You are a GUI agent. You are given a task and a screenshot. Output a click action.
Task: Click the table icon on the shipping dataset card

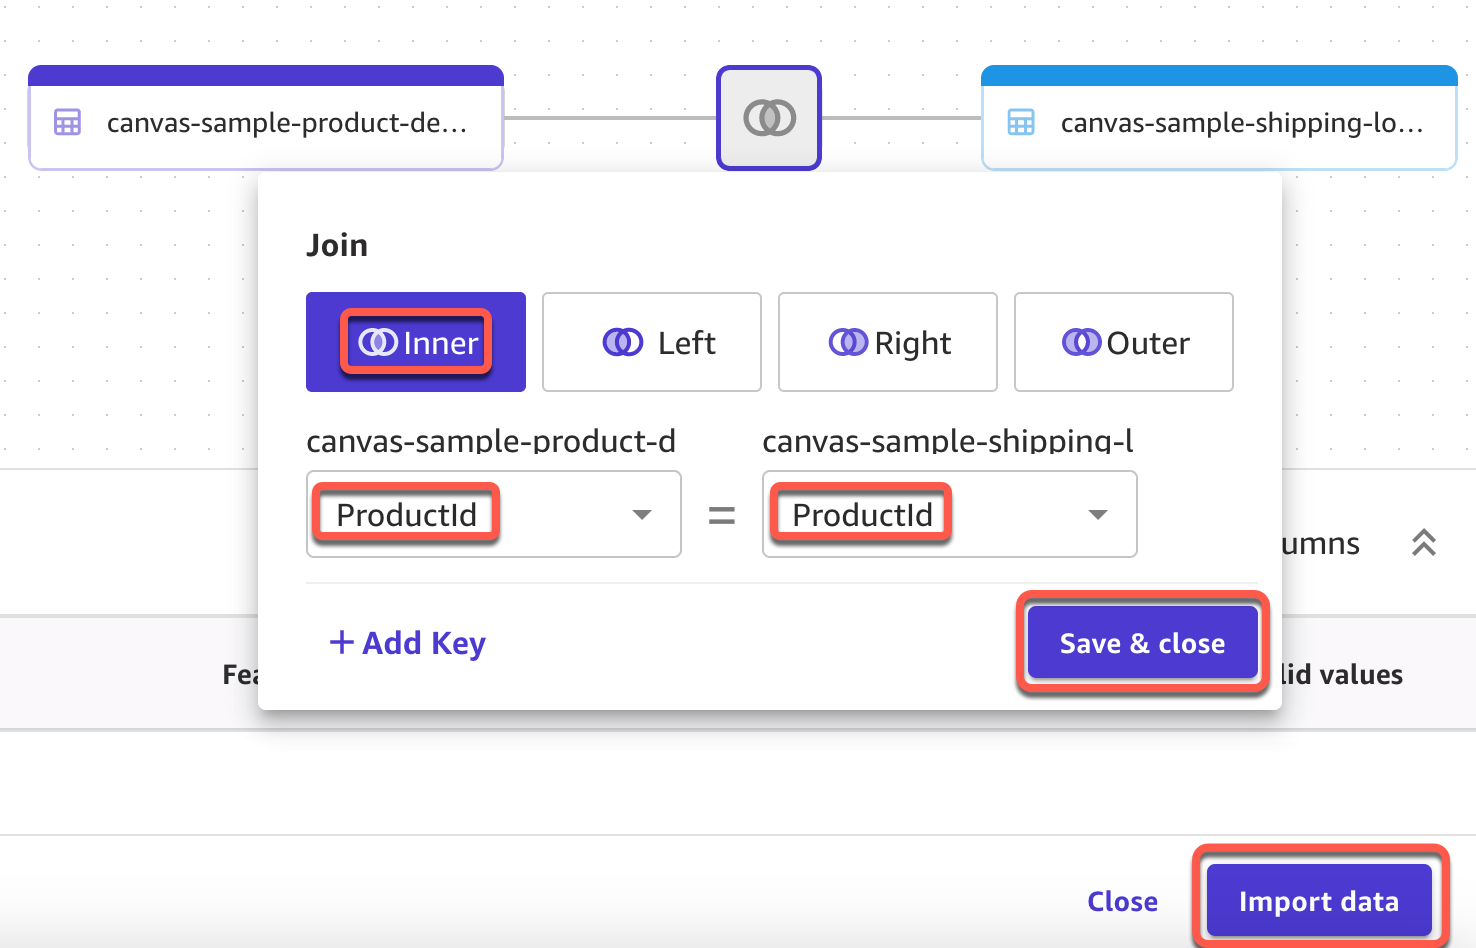click(1021, 122)
